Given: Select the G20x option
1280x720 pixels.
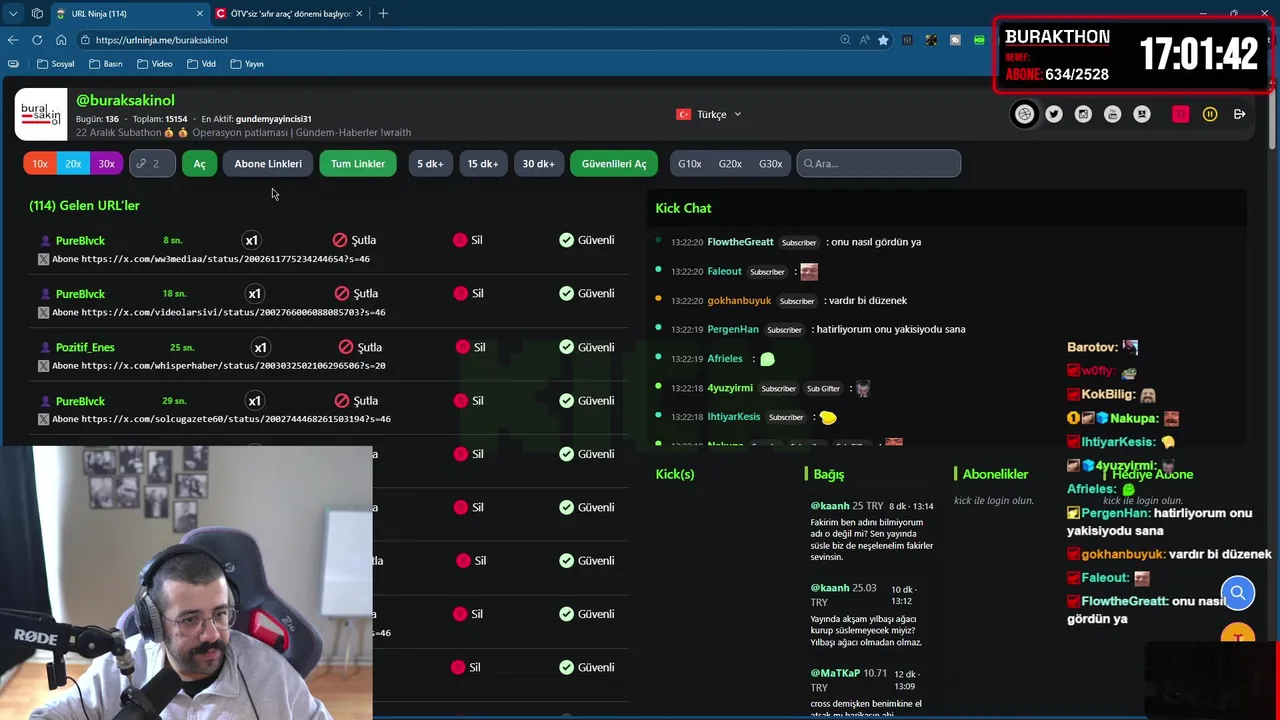Looking at the screenshot, I should pyautogui.click(x=730, y=163).
